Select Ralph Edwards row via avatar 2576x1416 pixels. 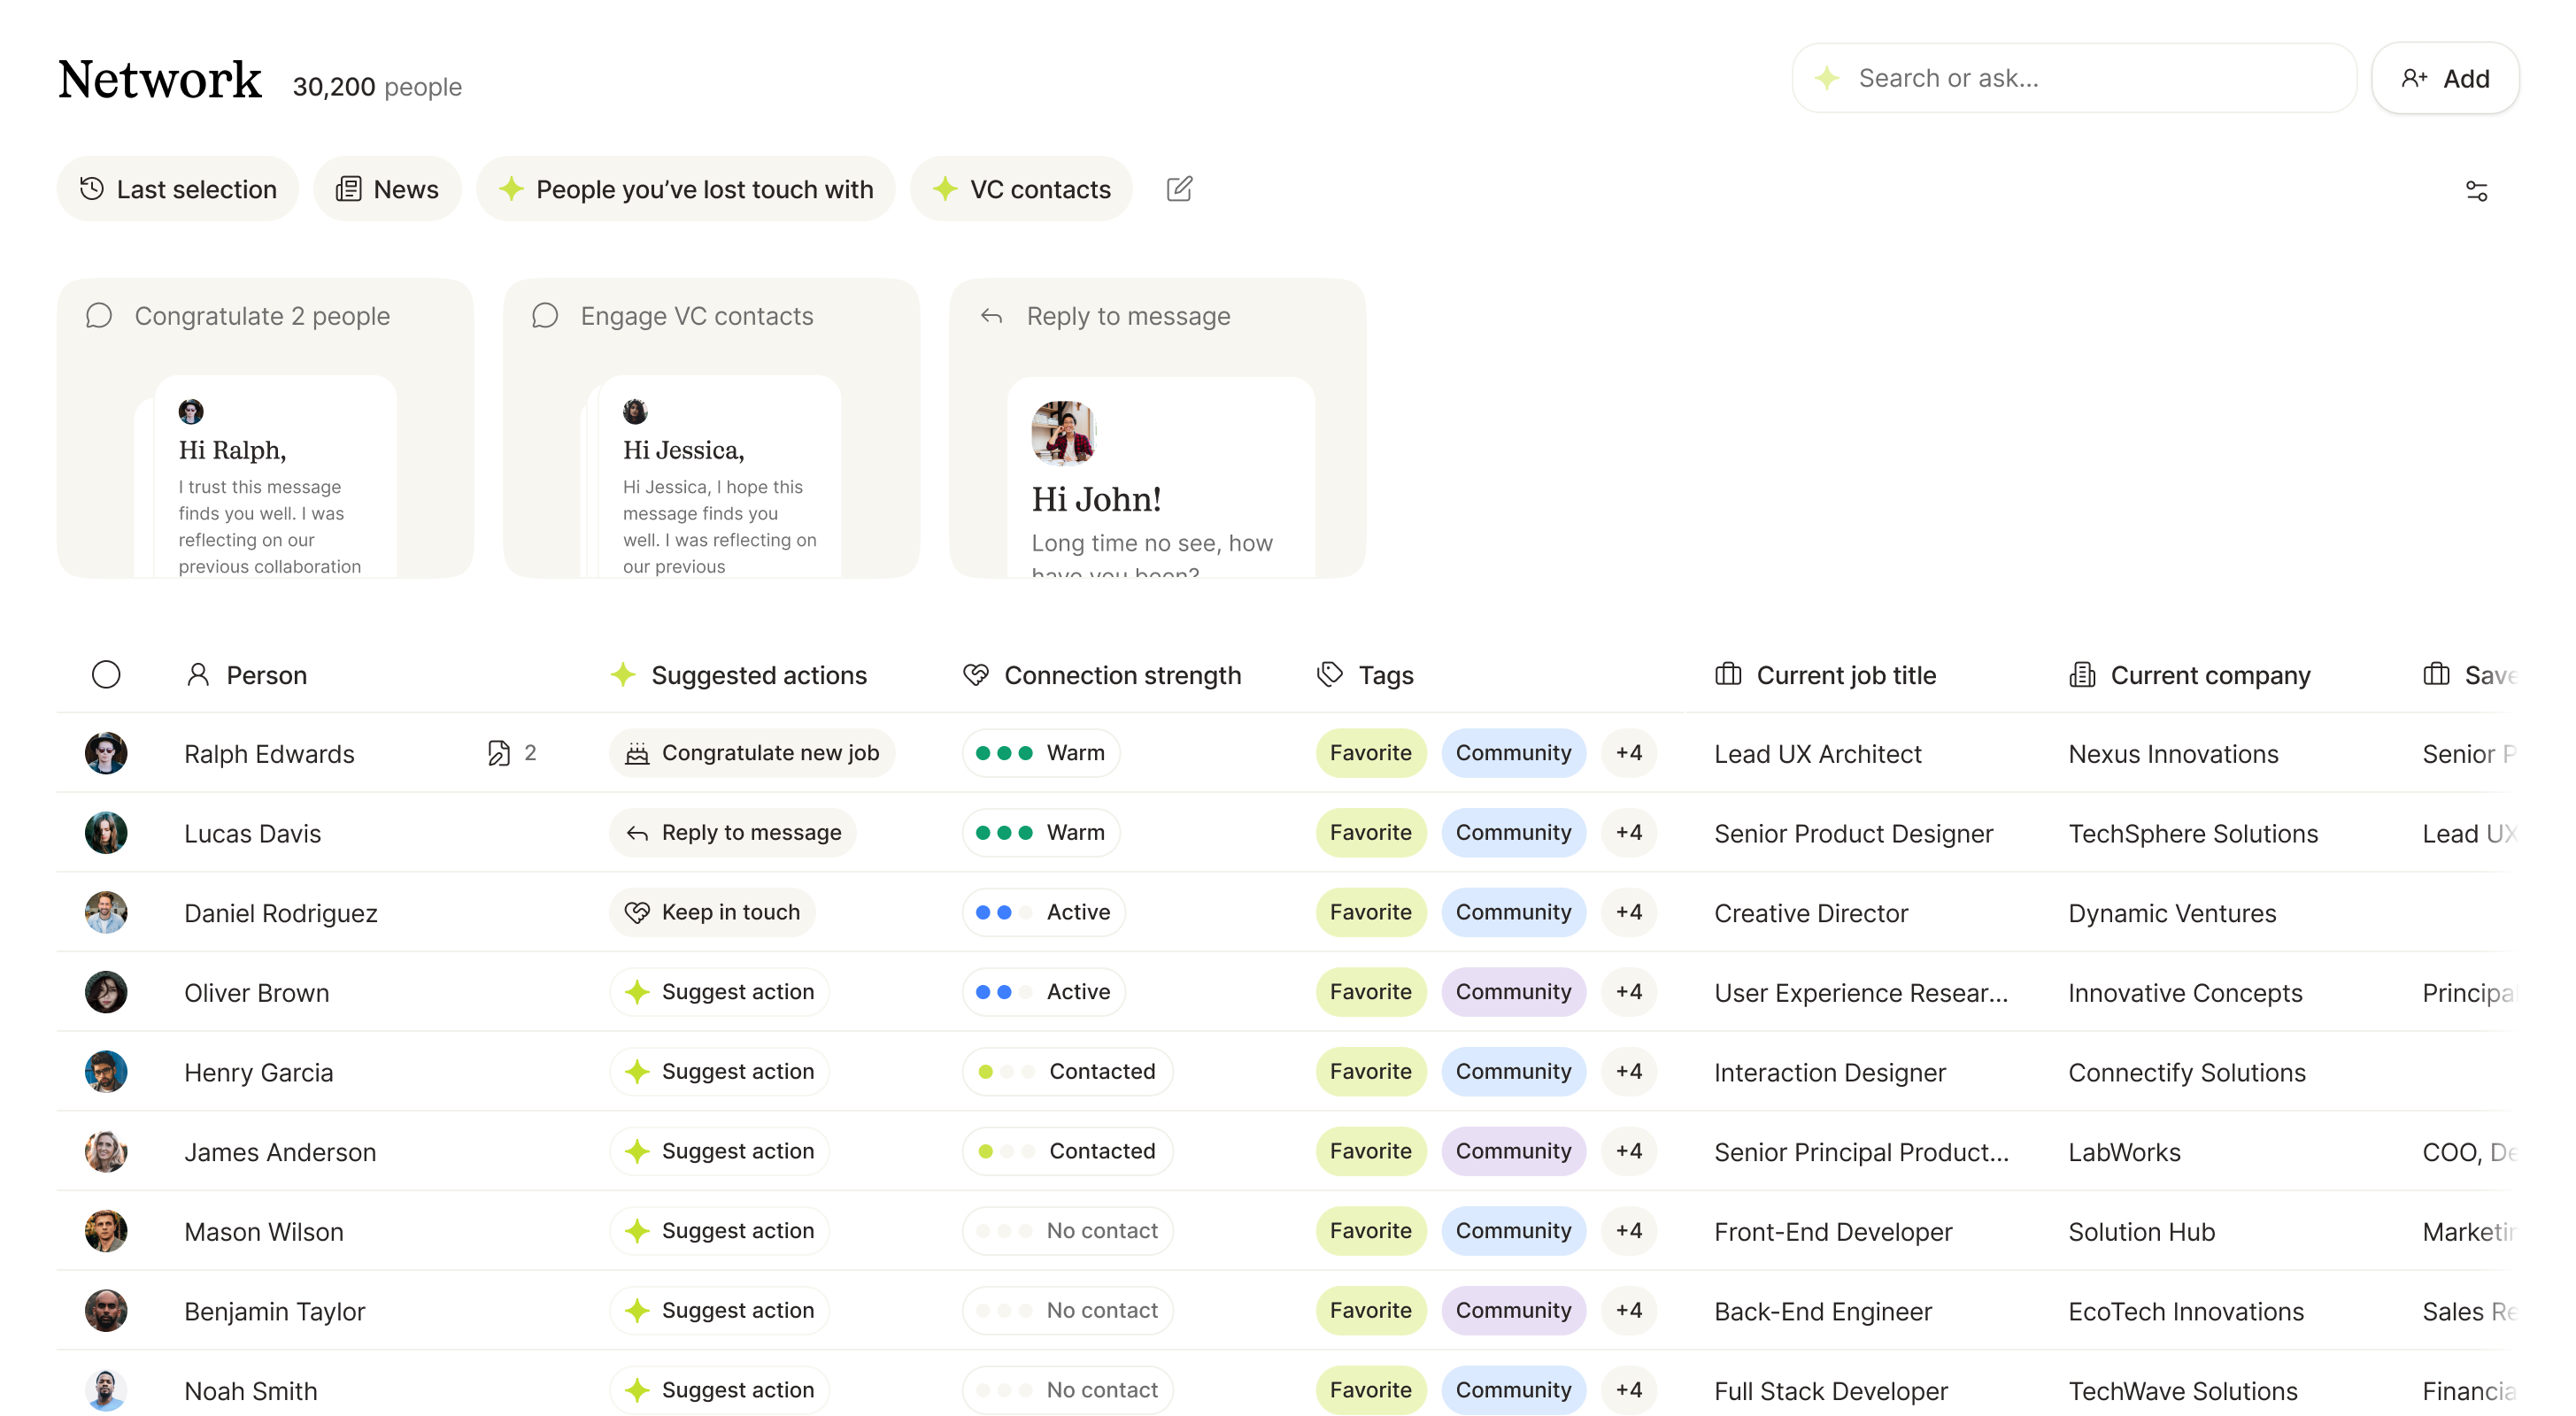tap(106, 753)
